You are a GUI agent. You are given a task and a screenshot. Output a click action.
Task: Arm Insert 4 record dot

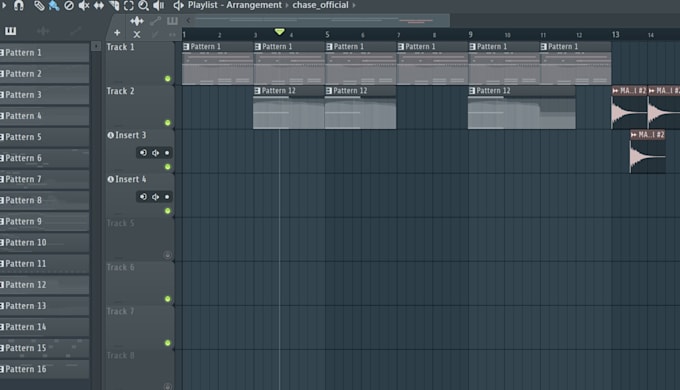167,197
